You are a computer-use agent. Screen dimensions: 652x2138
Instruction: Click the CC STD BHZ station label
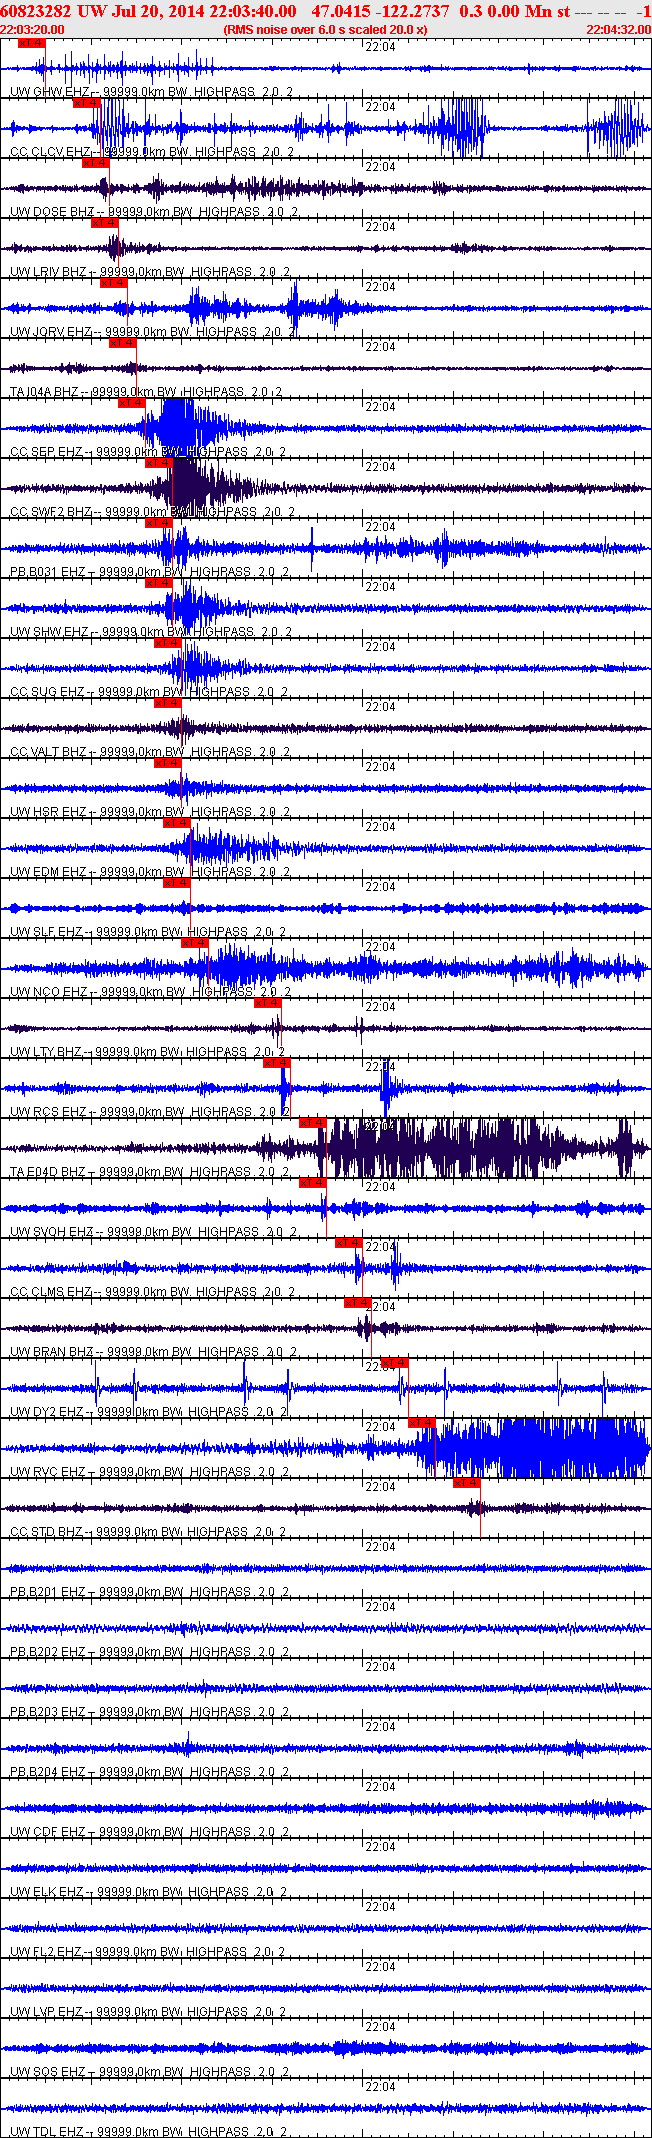(x=46, y=1532)
